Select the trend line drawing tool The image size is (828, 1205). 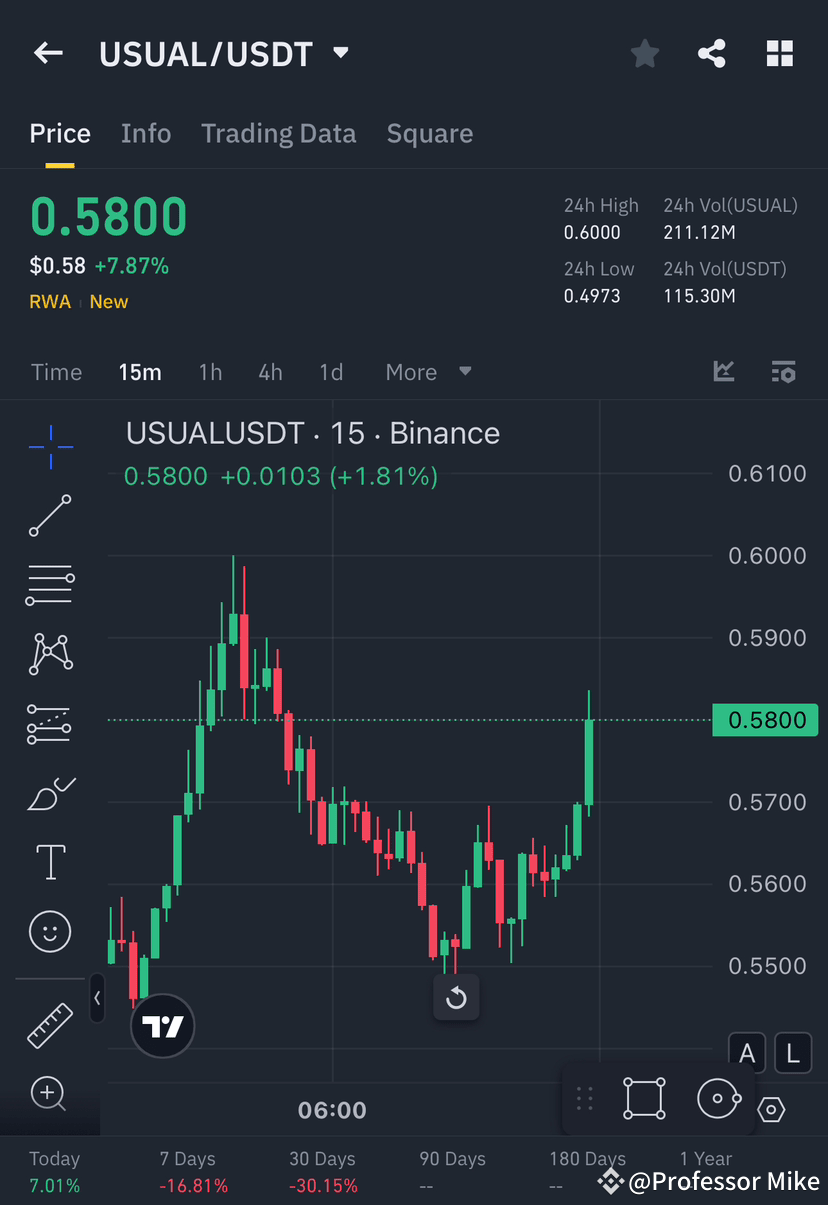coord(49,516)
